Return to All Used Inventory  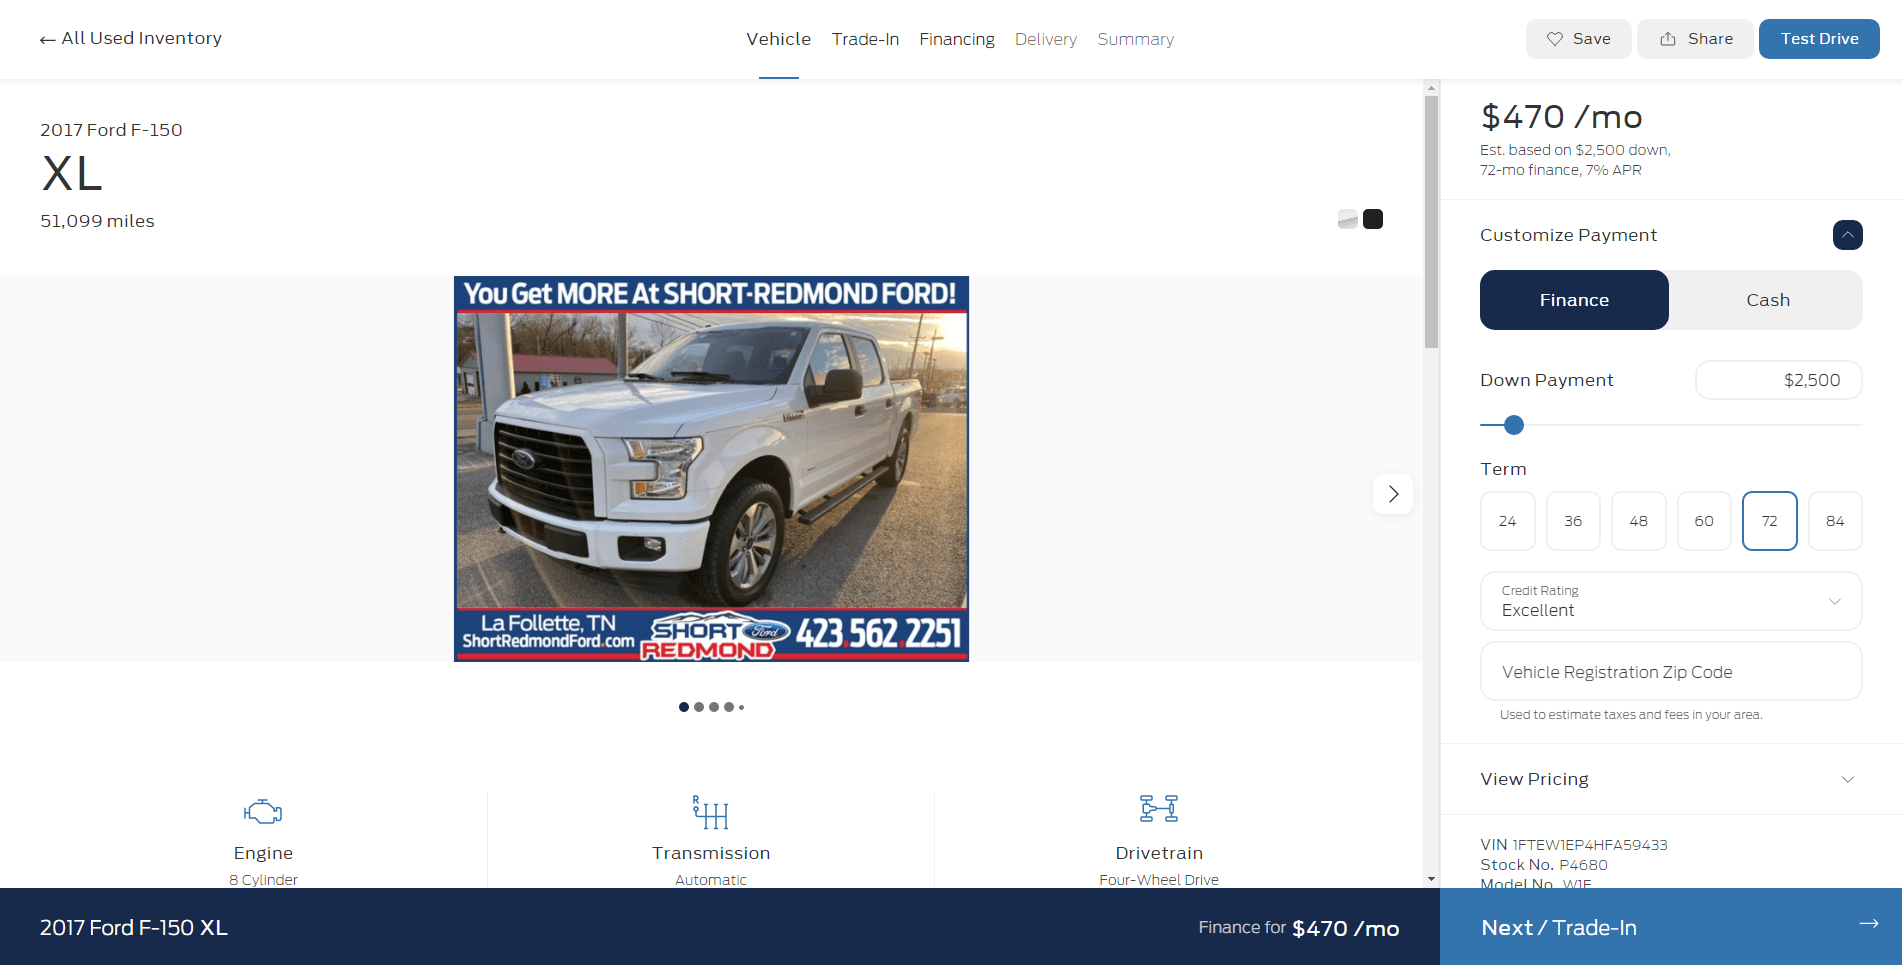coord(141,38)
